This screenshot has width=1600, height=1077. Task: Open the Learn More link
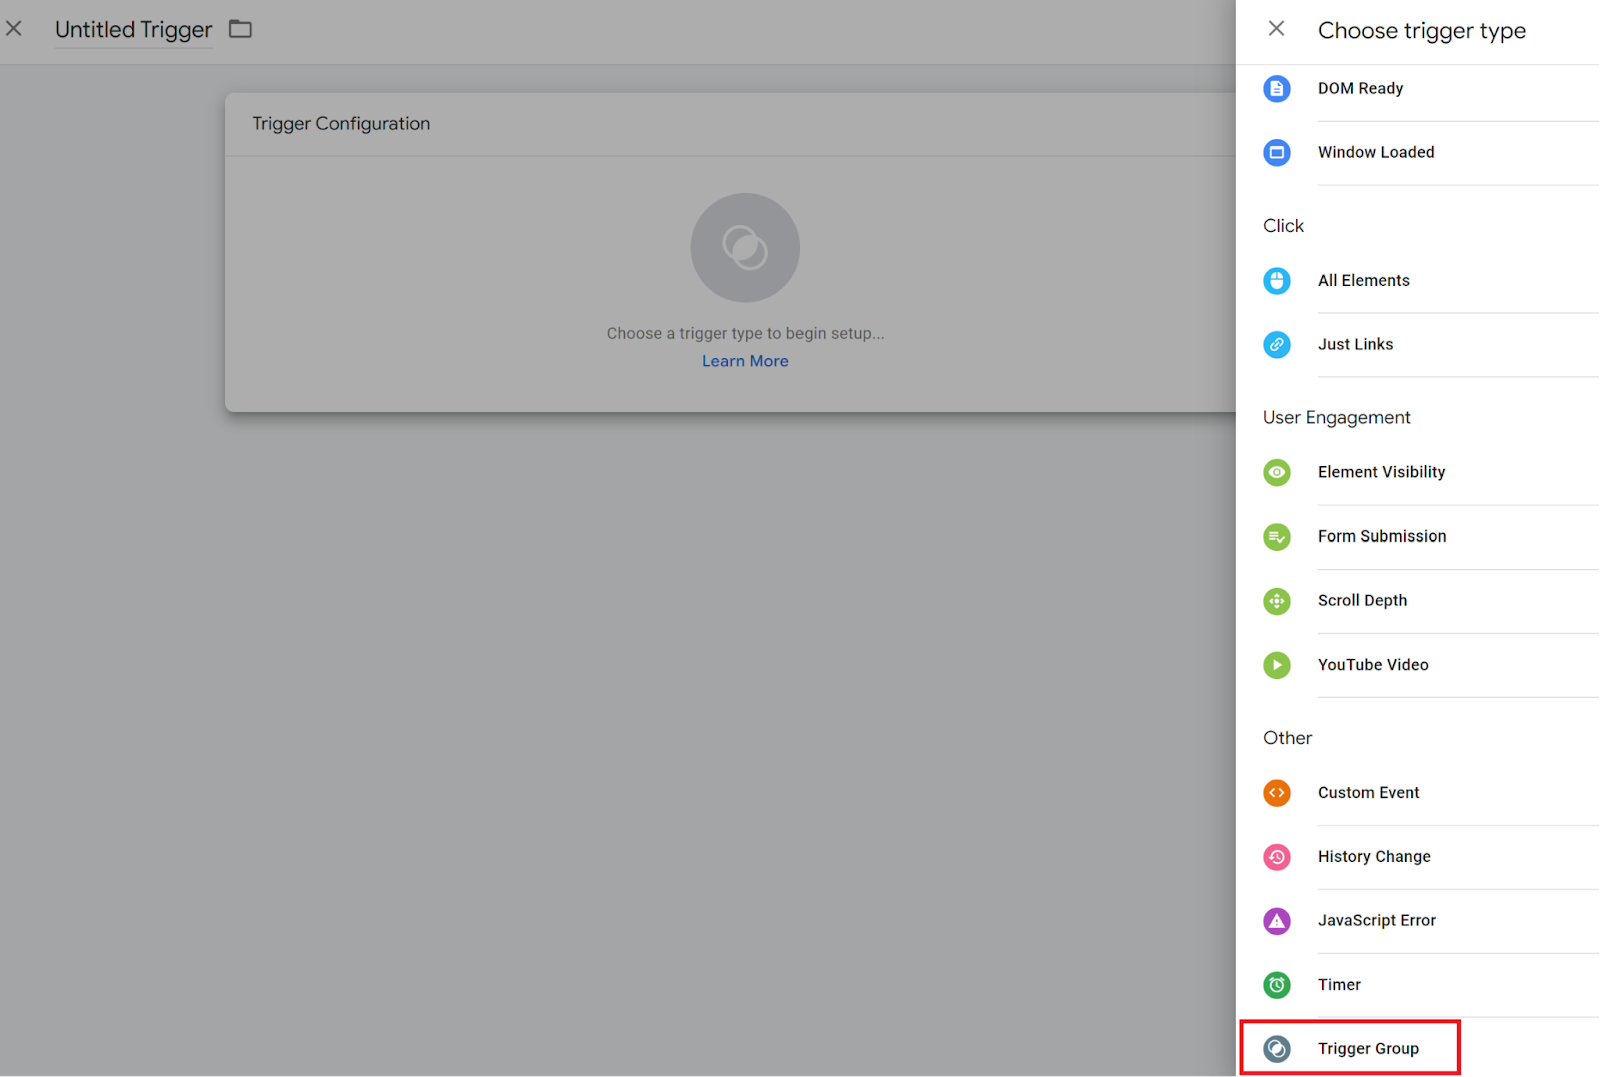click(x=745, y=361)
